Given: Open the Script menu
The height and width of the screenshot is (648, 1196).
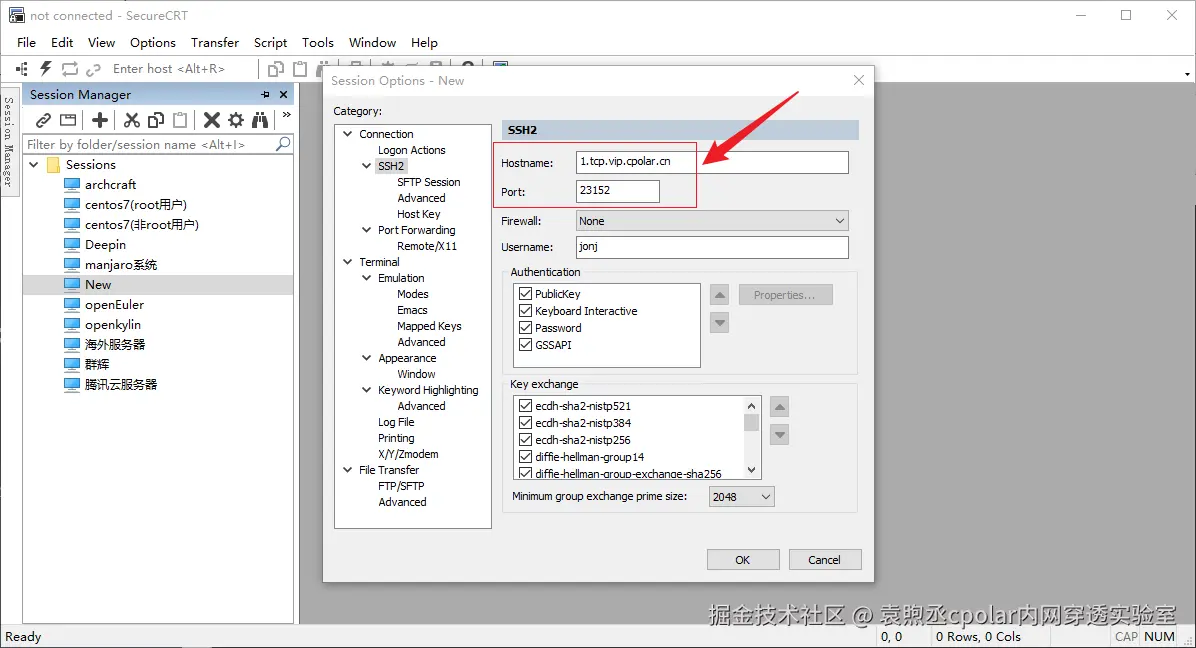Looking at the screenshot, I should click(271, 43).
